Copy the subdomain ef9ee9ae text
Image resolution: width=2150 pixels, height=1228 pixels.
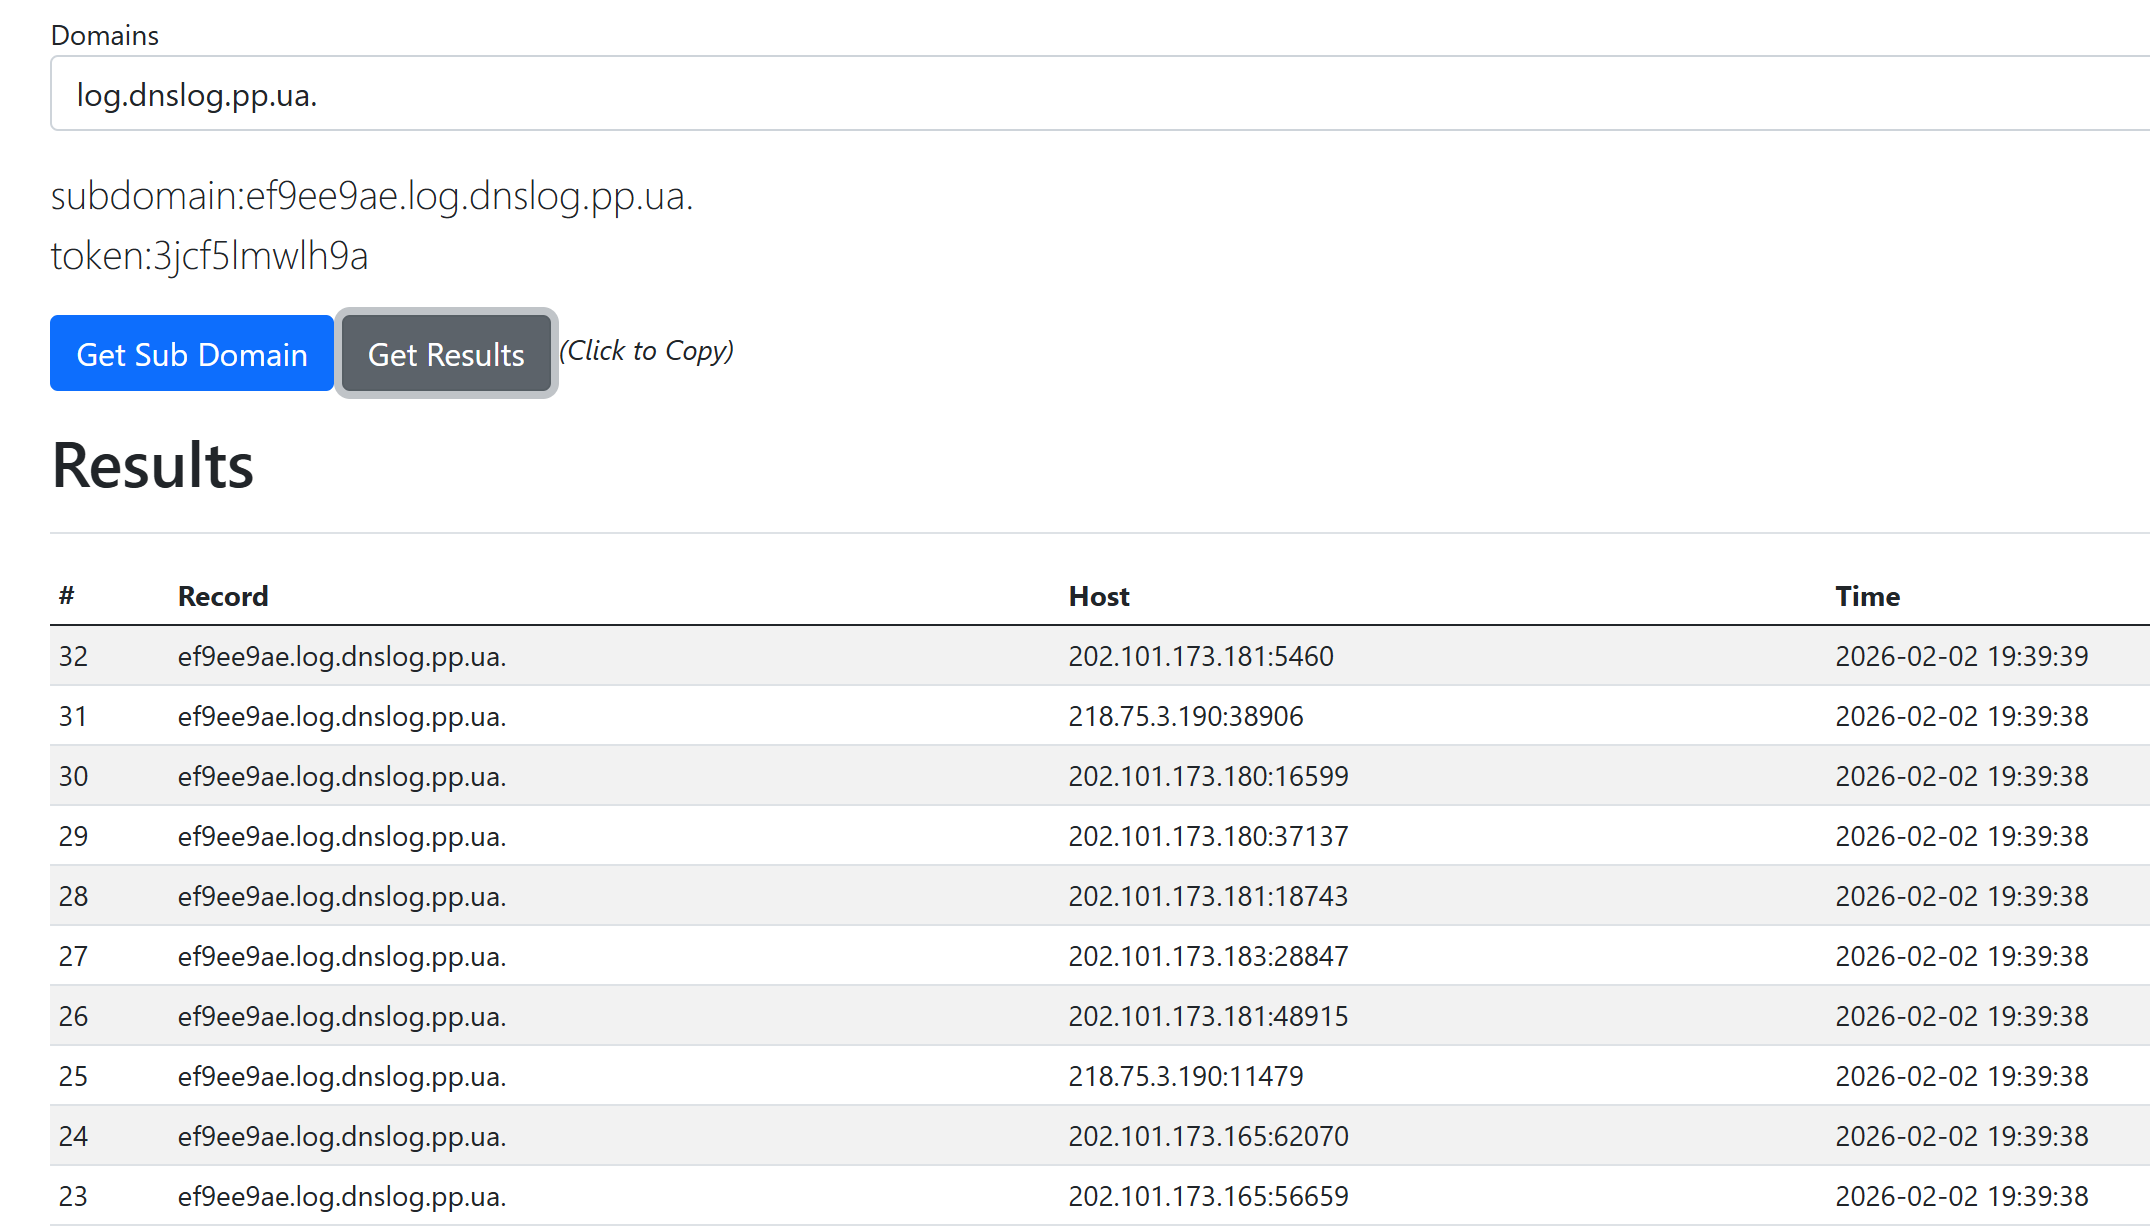point(371,196)
